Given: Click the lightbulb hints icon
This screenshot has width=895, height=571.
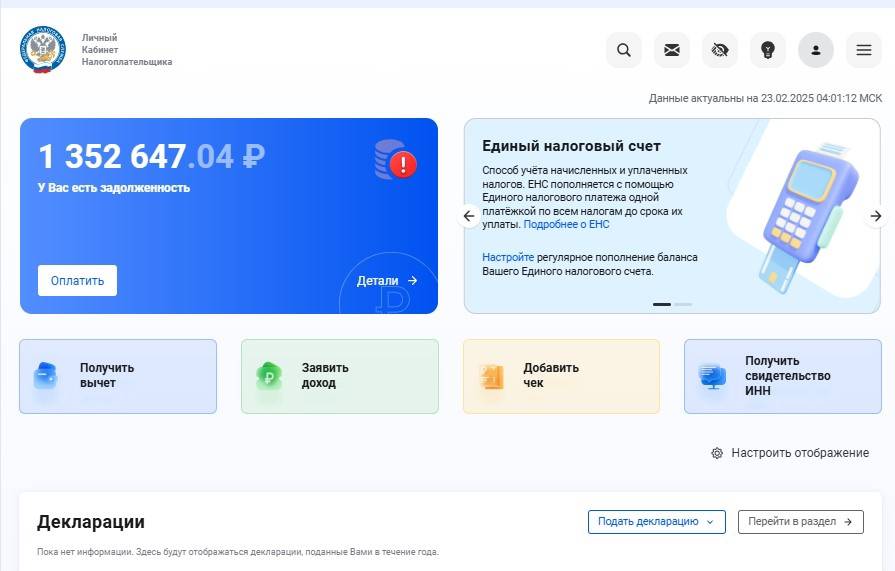Looking at the screenshot, I should 768,50.
